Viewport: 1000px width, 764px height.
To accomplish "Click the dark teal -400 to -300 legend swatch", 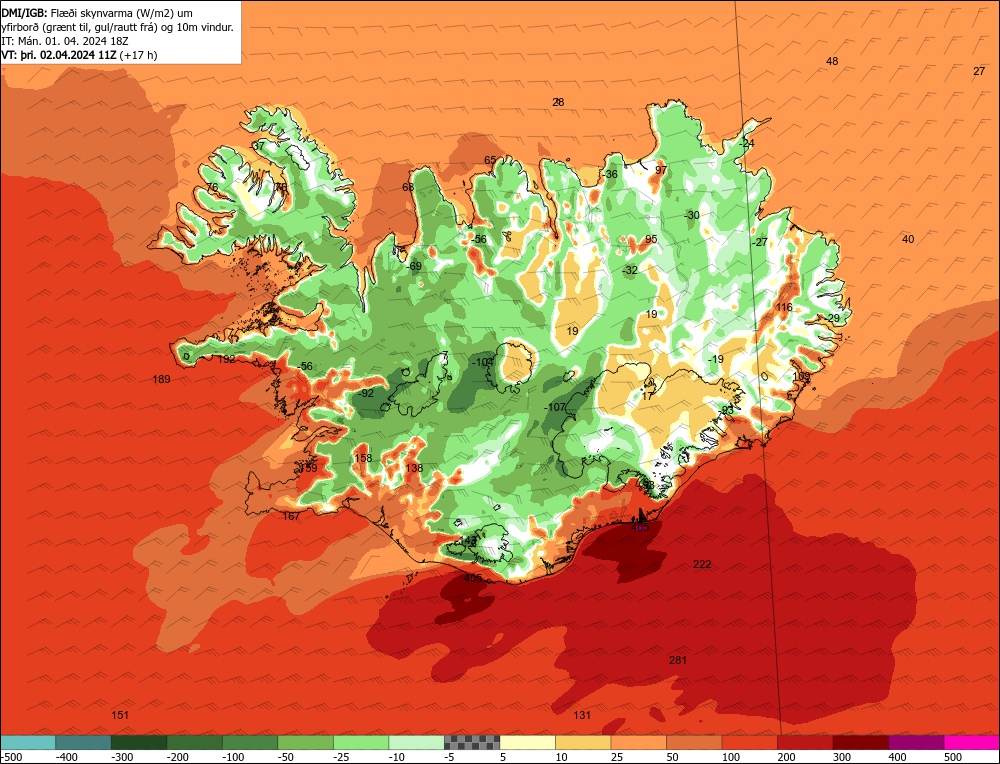I will pos(83,742).
